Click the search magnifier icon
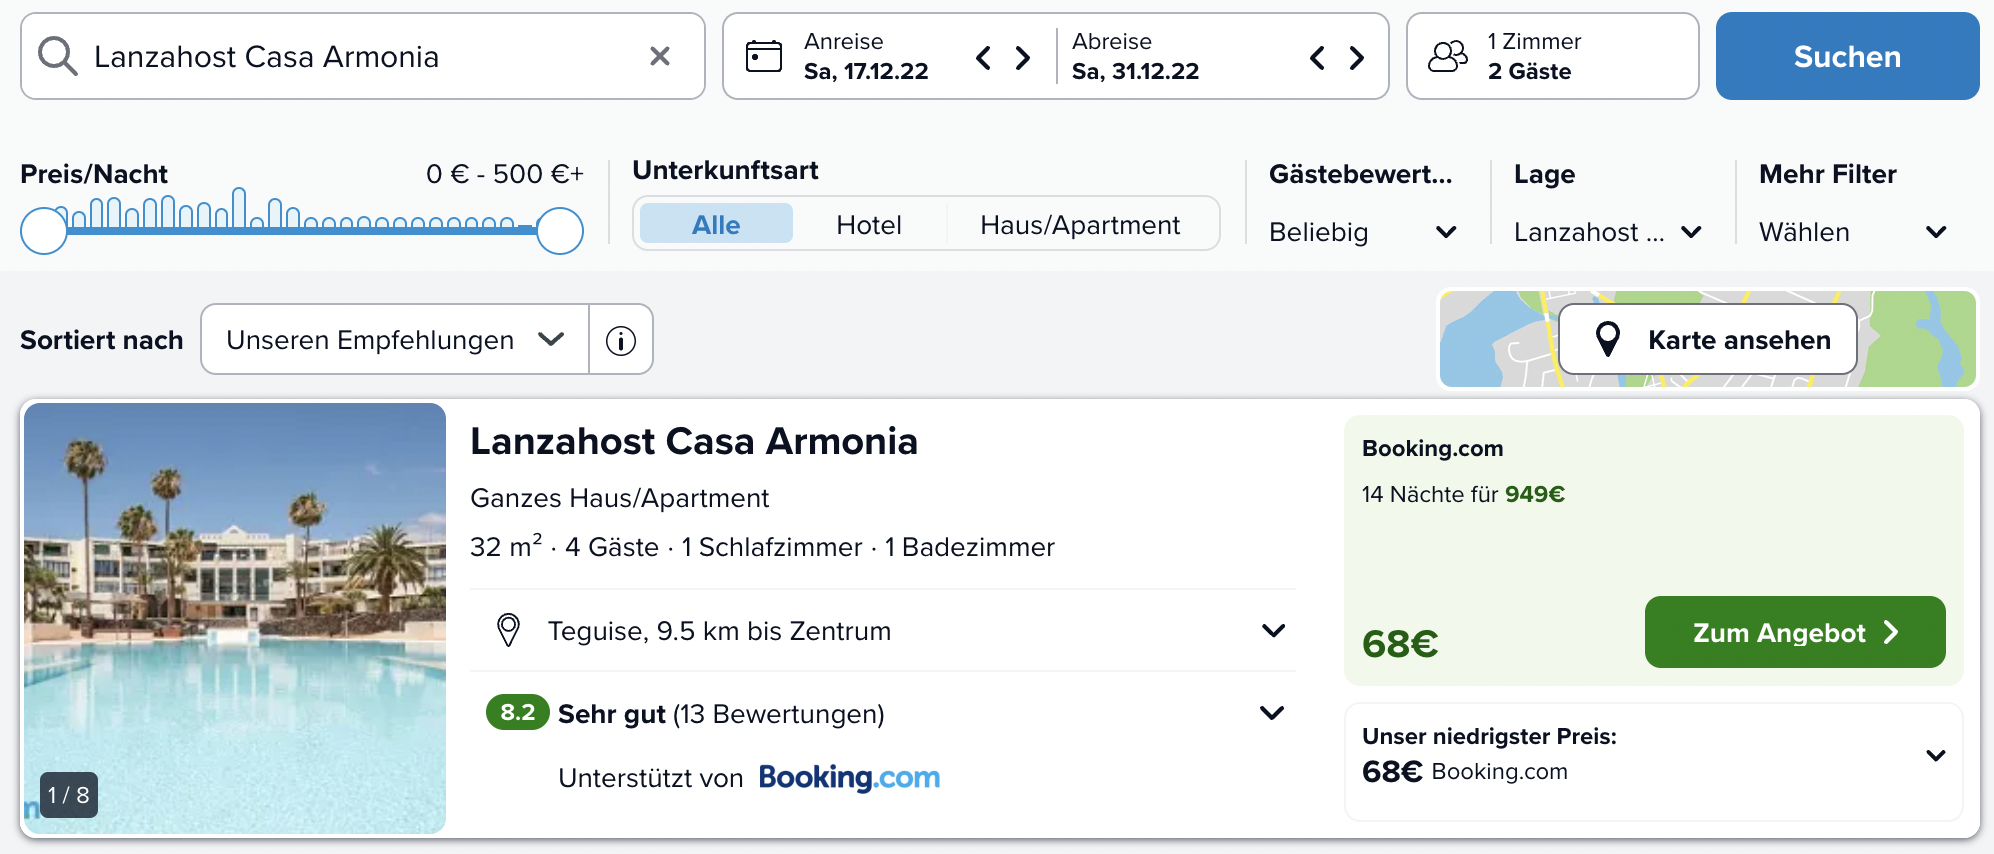Screen dimensions: 1994x854 [x=57, y=57]
